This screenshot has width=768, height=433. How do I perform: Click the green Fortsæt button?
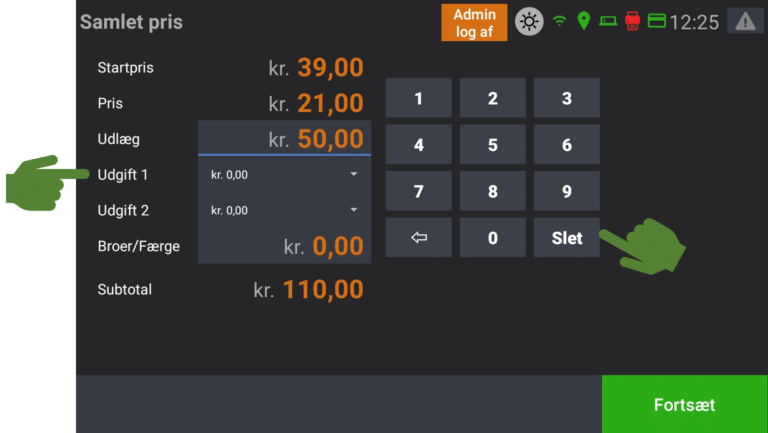[x=684, y=404]
